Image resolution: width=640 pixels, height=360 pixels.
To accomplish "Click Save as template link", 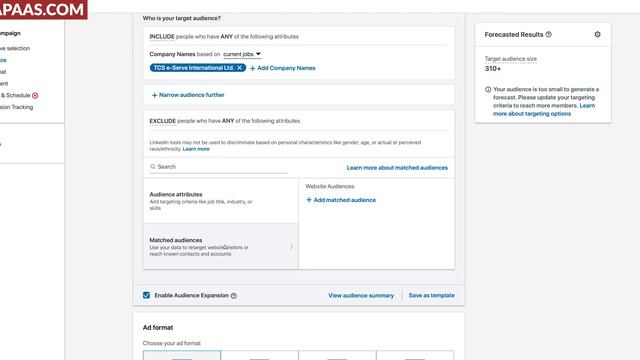I will pos(432,296).
